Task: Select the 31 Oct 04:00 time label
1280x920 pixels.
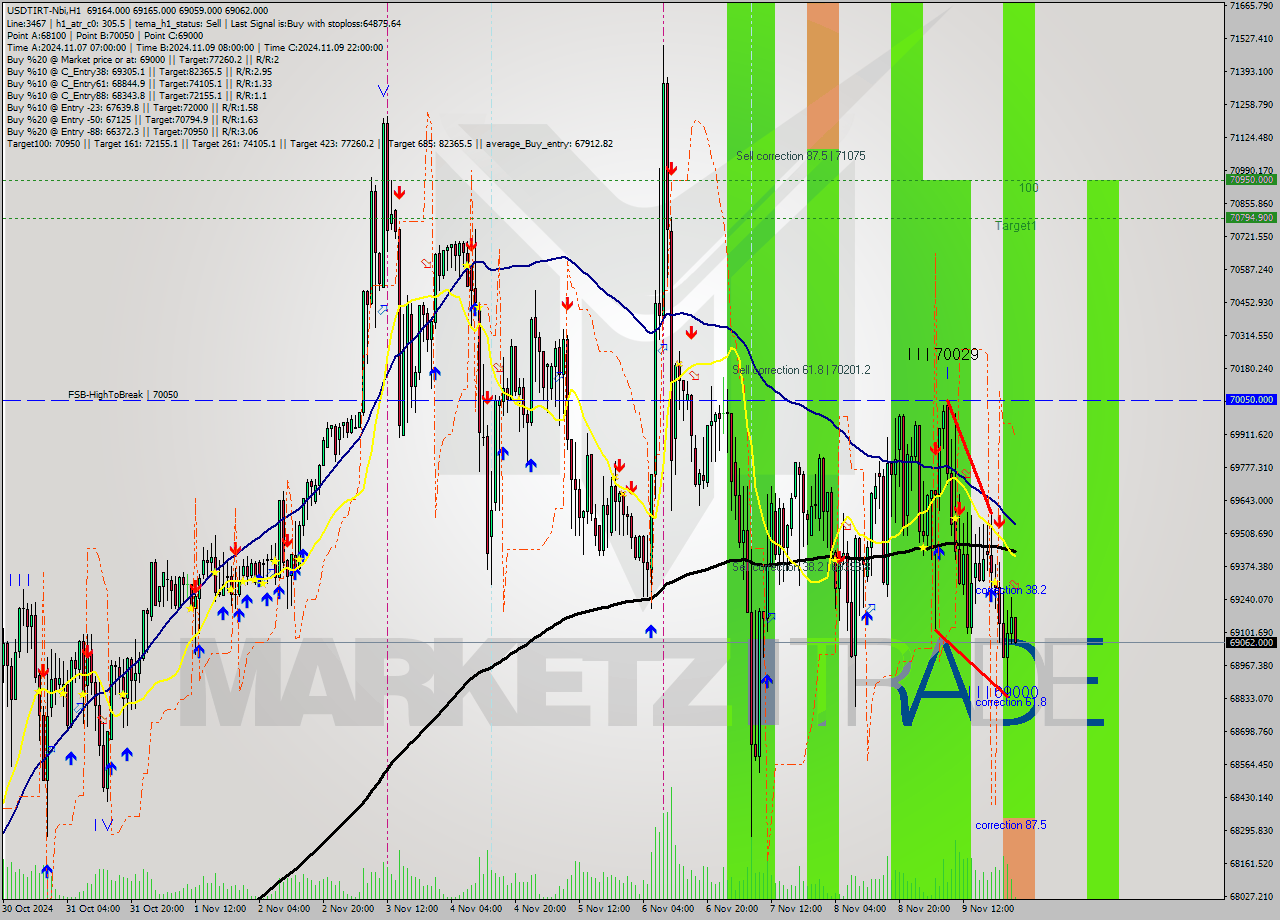Action: [x=94, y=909]
